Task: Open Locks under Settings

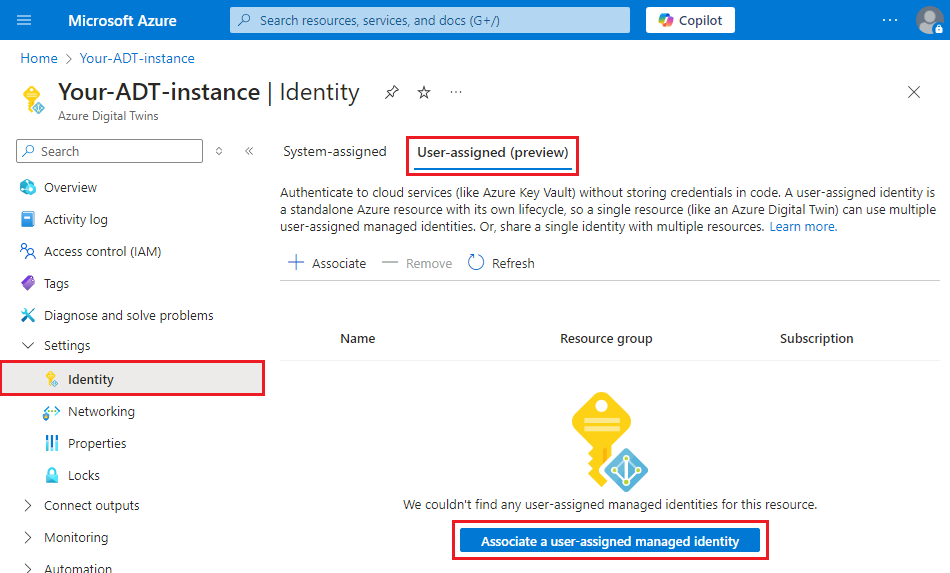Action: pos(84,475)
